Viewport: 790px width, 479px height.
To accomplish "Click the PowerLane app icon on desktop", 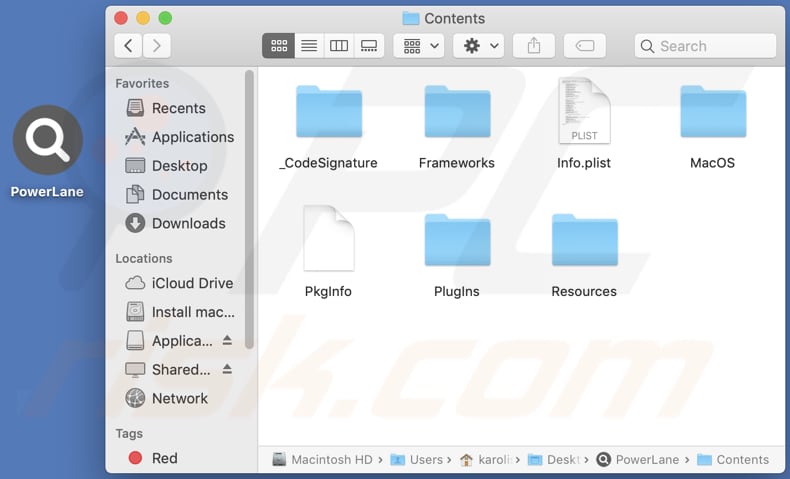I will click(x=47, y=140).
